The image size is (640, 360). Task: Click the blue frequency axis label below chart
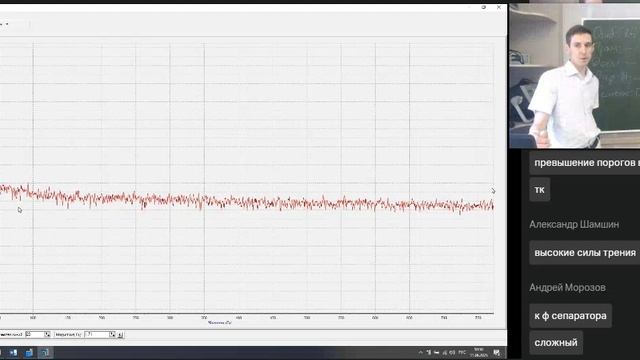pos(220,322)
